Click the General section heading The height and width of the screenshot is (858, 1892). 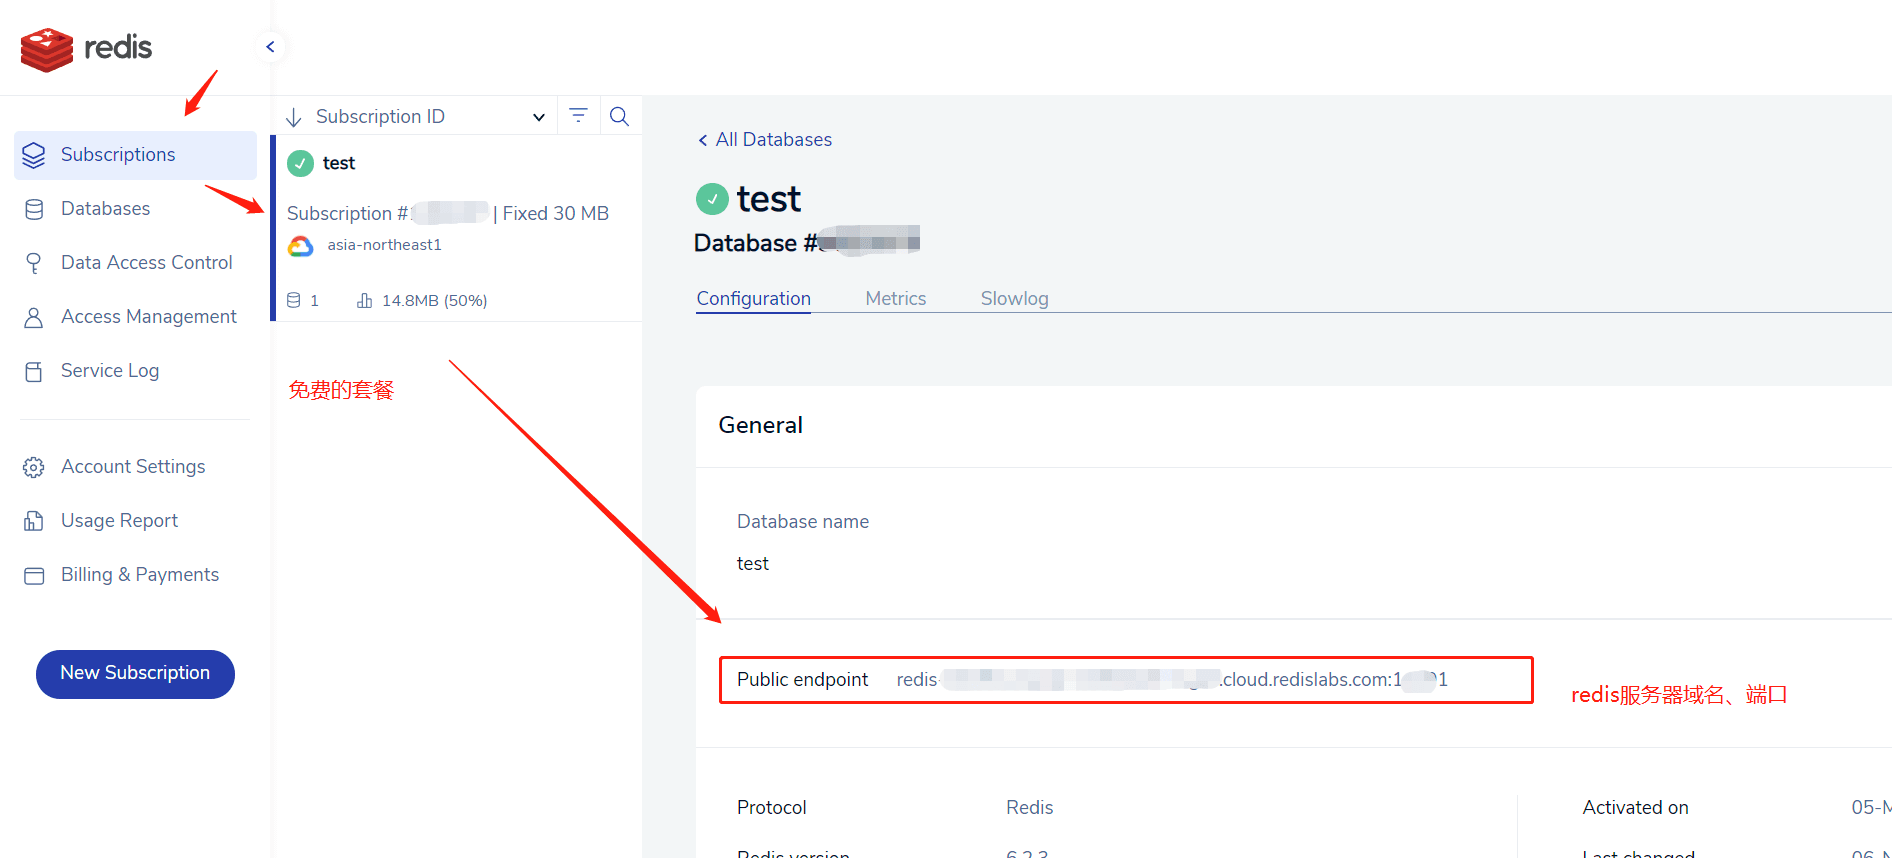tap(761, 426)
